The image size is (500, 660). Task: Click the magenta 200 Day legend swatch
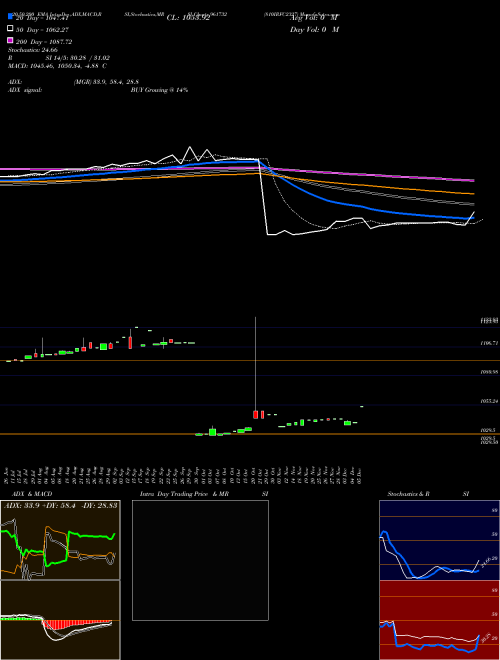pos(11,40)
